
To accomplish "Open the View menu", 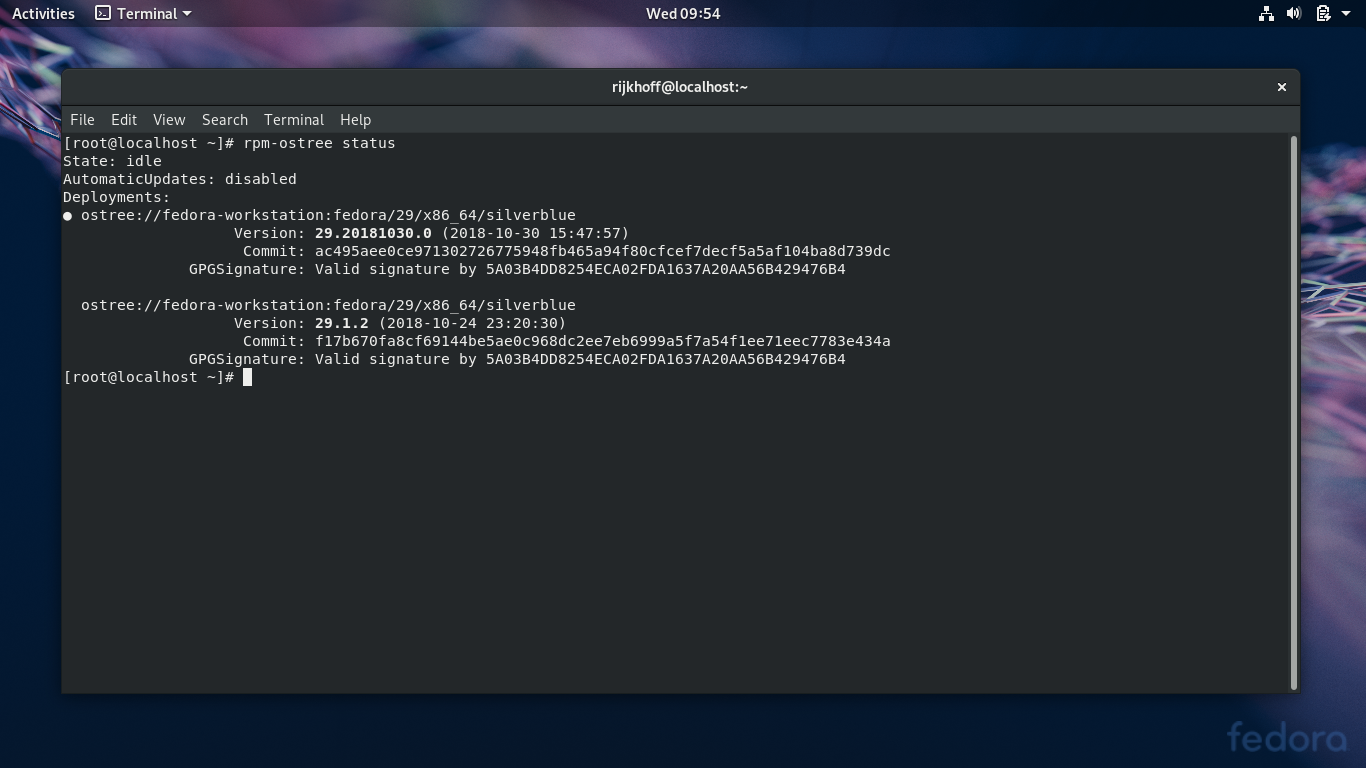I will click(x=169, y=120).
